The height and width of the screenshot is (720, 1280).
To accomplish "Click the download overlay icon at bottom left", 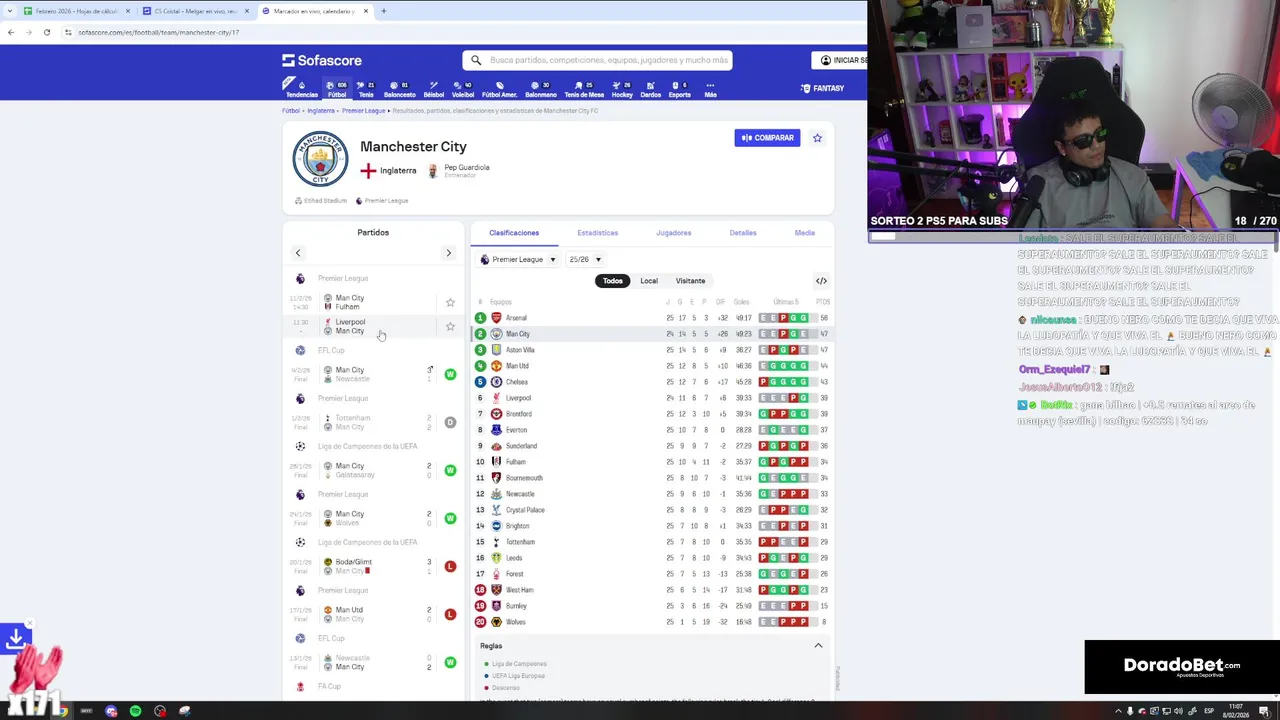I will tap(15, 638).
